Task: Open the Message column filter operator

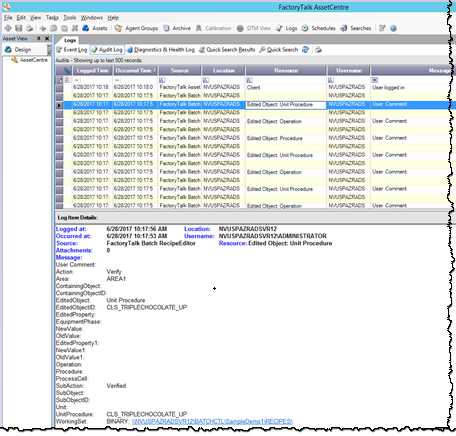Action: (x=375, y=80)
